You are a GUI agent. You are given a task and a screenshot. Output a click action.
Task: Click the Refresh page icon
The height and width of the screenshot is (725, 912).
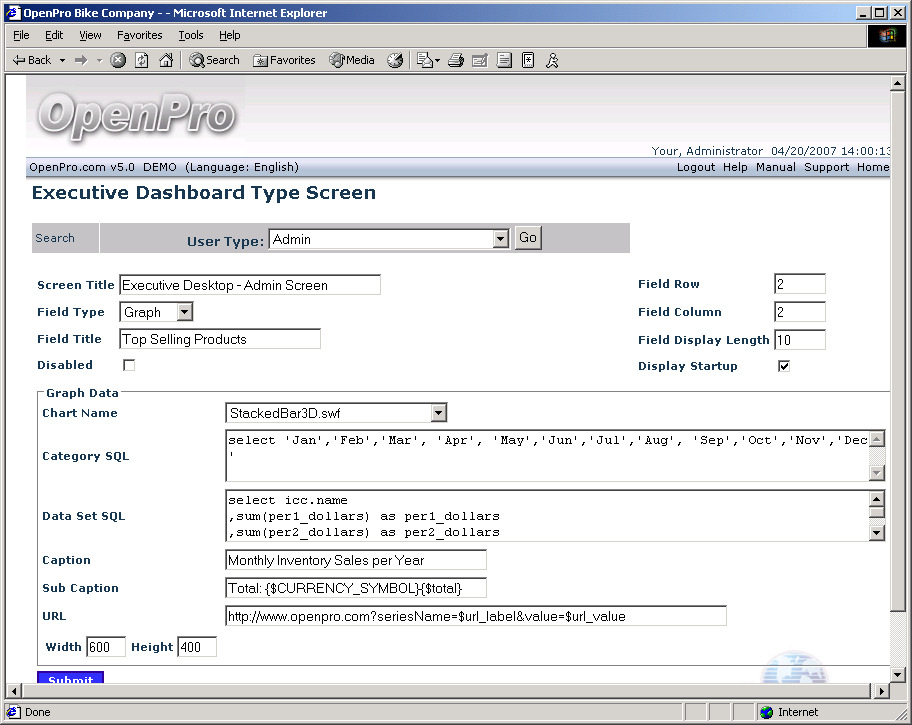141,60
